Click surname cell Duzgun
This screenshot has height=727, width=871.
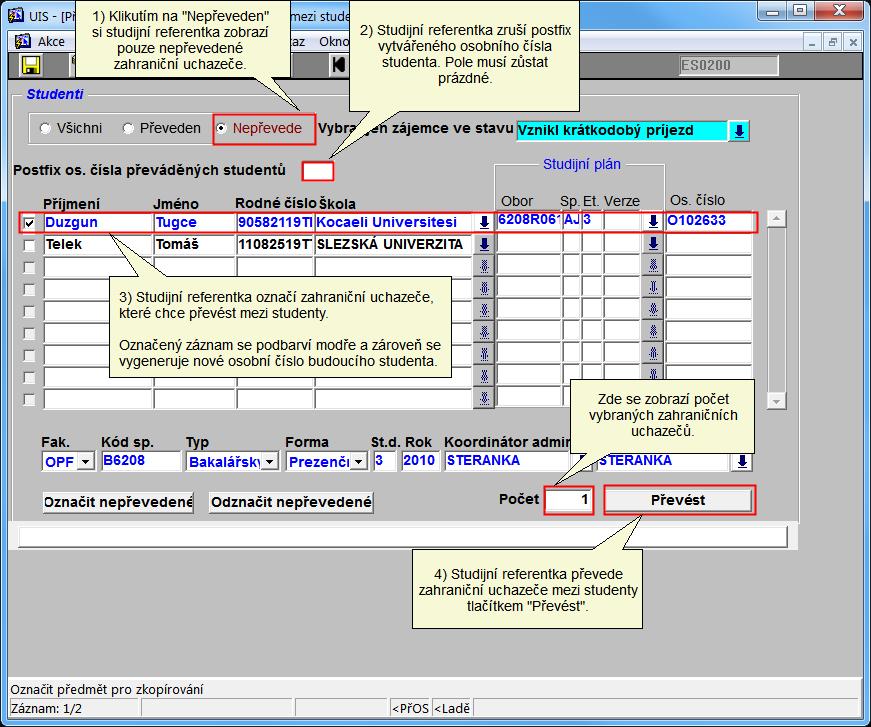[x=98, y=223]
